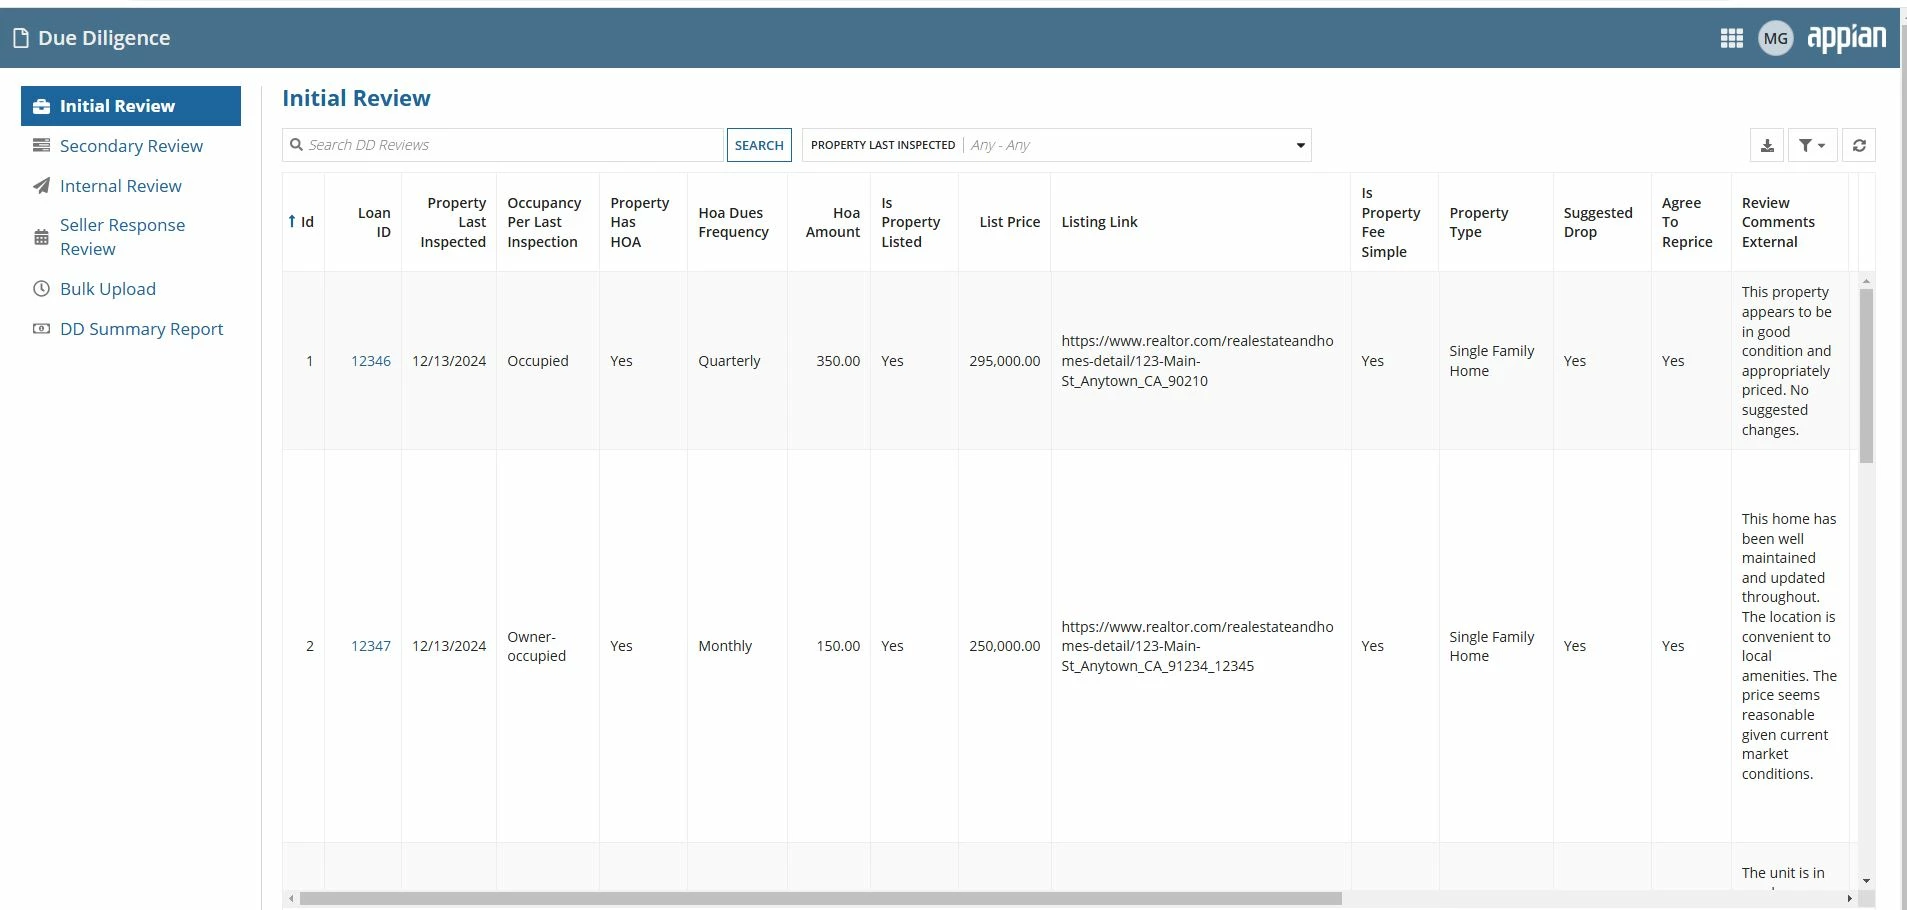
Task: Click the scroll up arrow of grid
Action: coord(1866,282)
